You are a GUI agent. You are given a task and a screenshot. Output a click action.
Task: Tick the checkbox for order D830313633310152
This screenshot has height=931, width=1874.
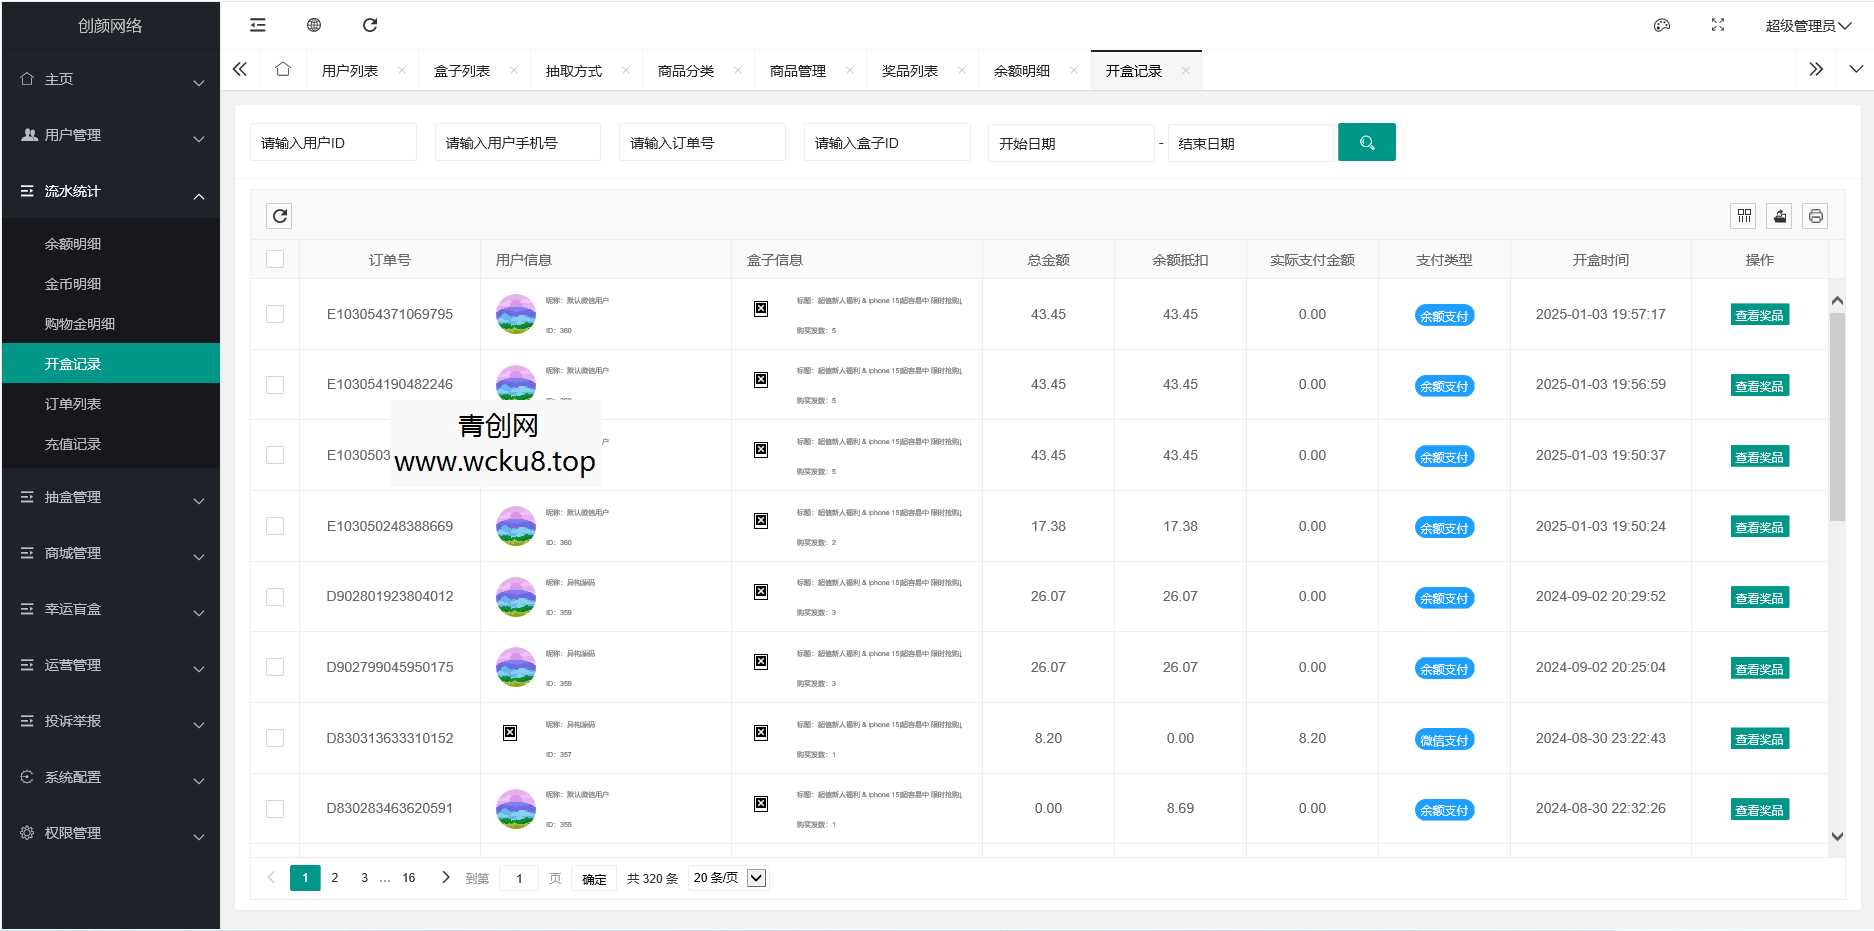(x=275, y=737)
